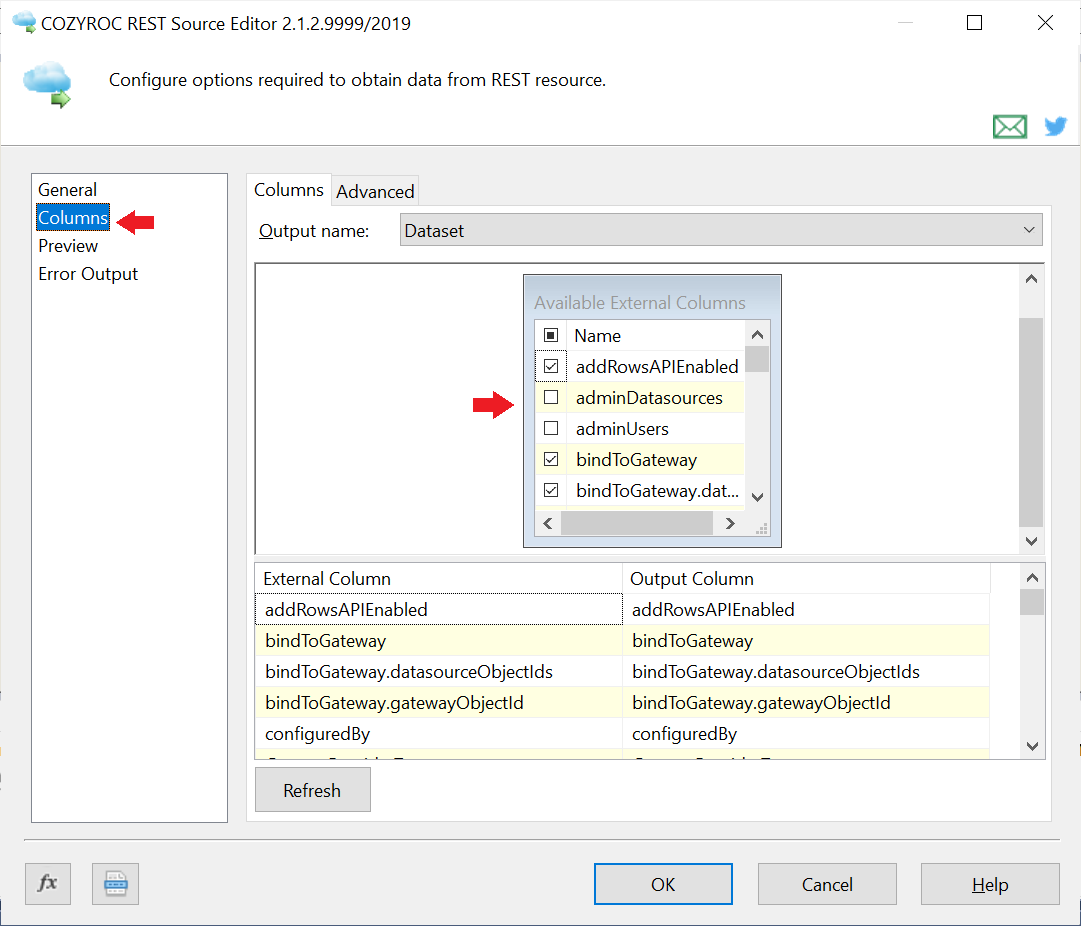Select Output Column bindToGateway.gatewayObjectId

pyautogui.click(x=807, y=703)
